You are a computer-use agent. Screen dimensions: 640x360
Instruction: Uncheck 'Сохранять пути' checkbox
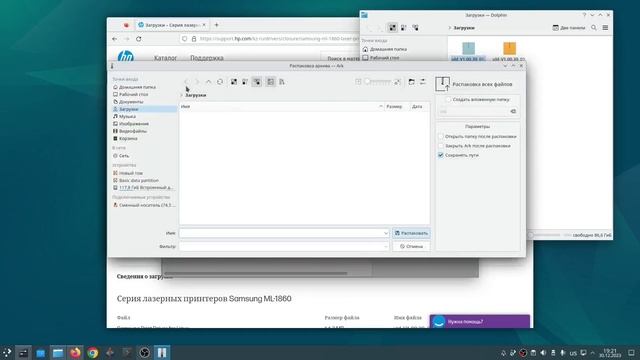441,155
